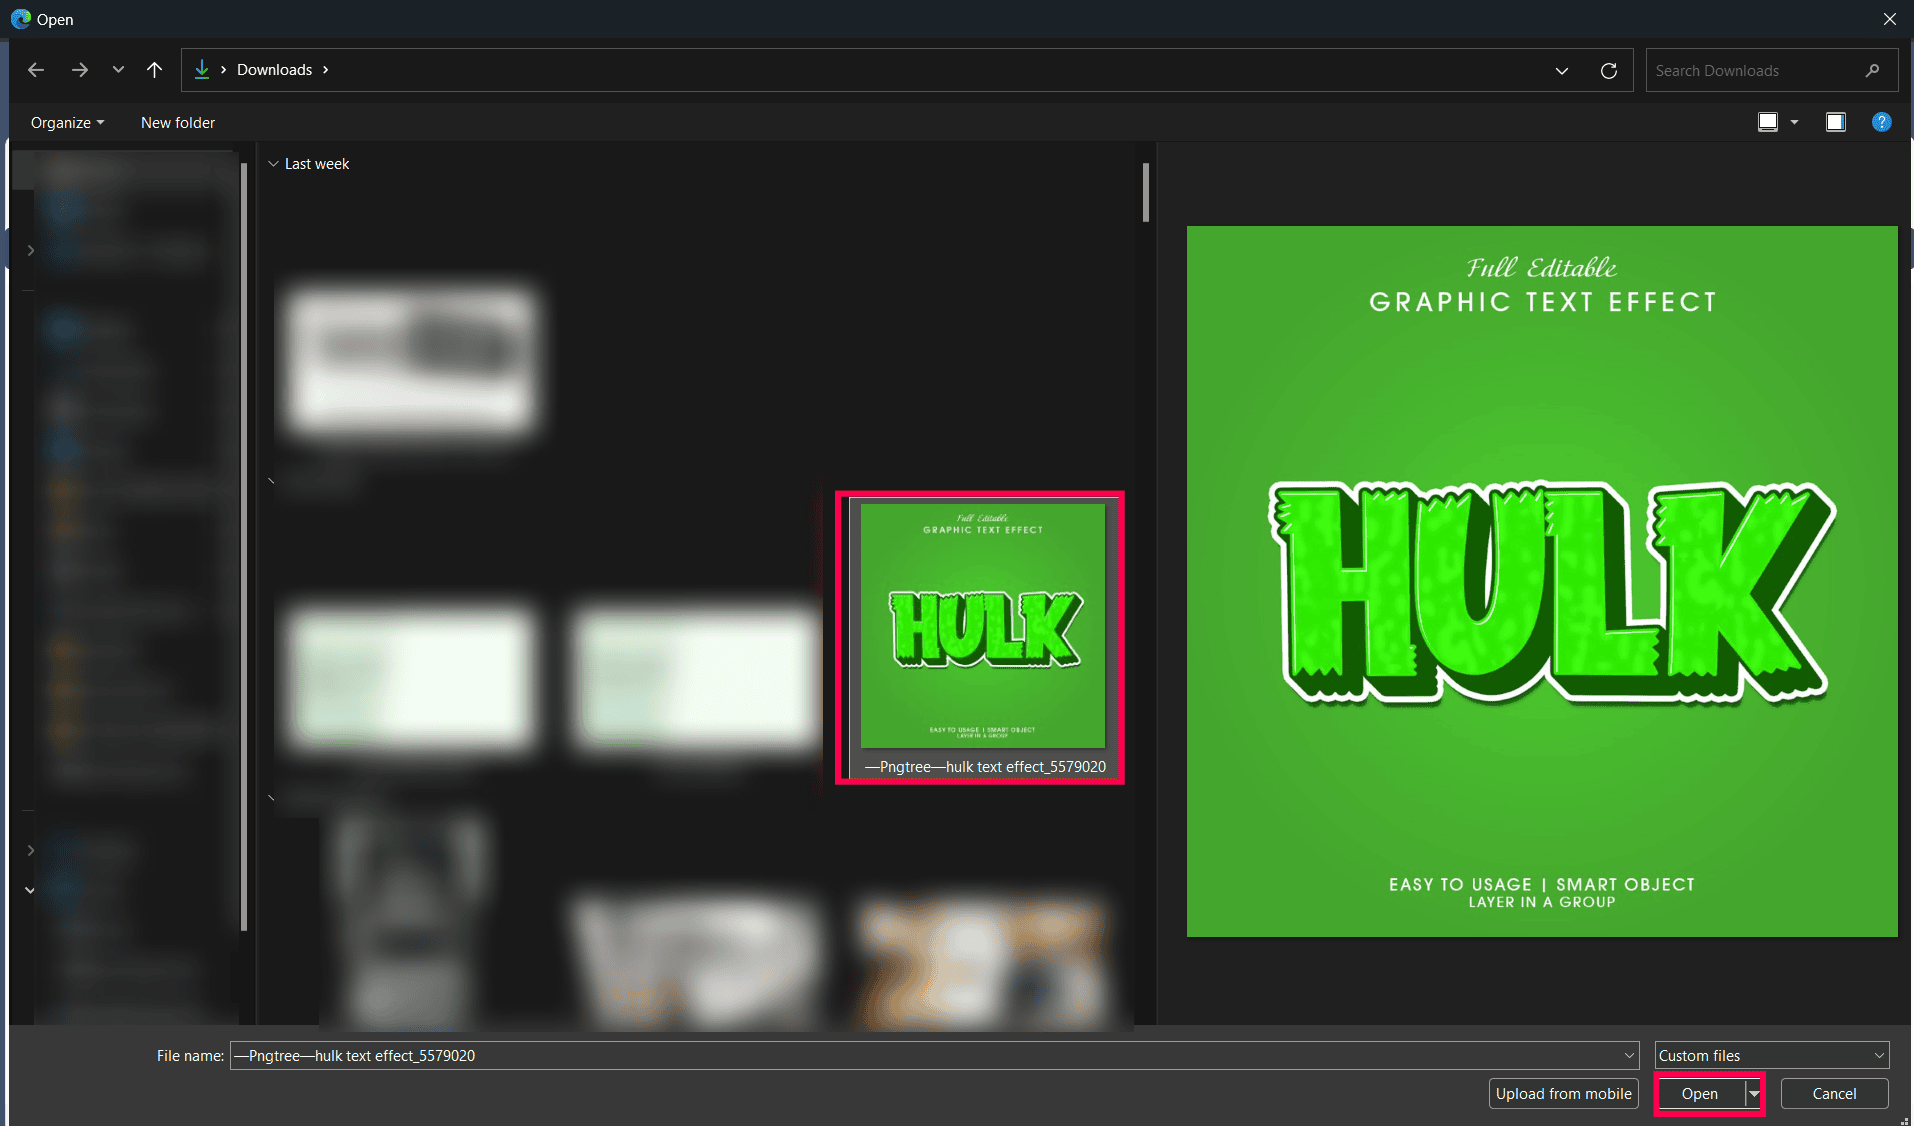
Task: Create a New folder
Action: (x=178, y=123)
